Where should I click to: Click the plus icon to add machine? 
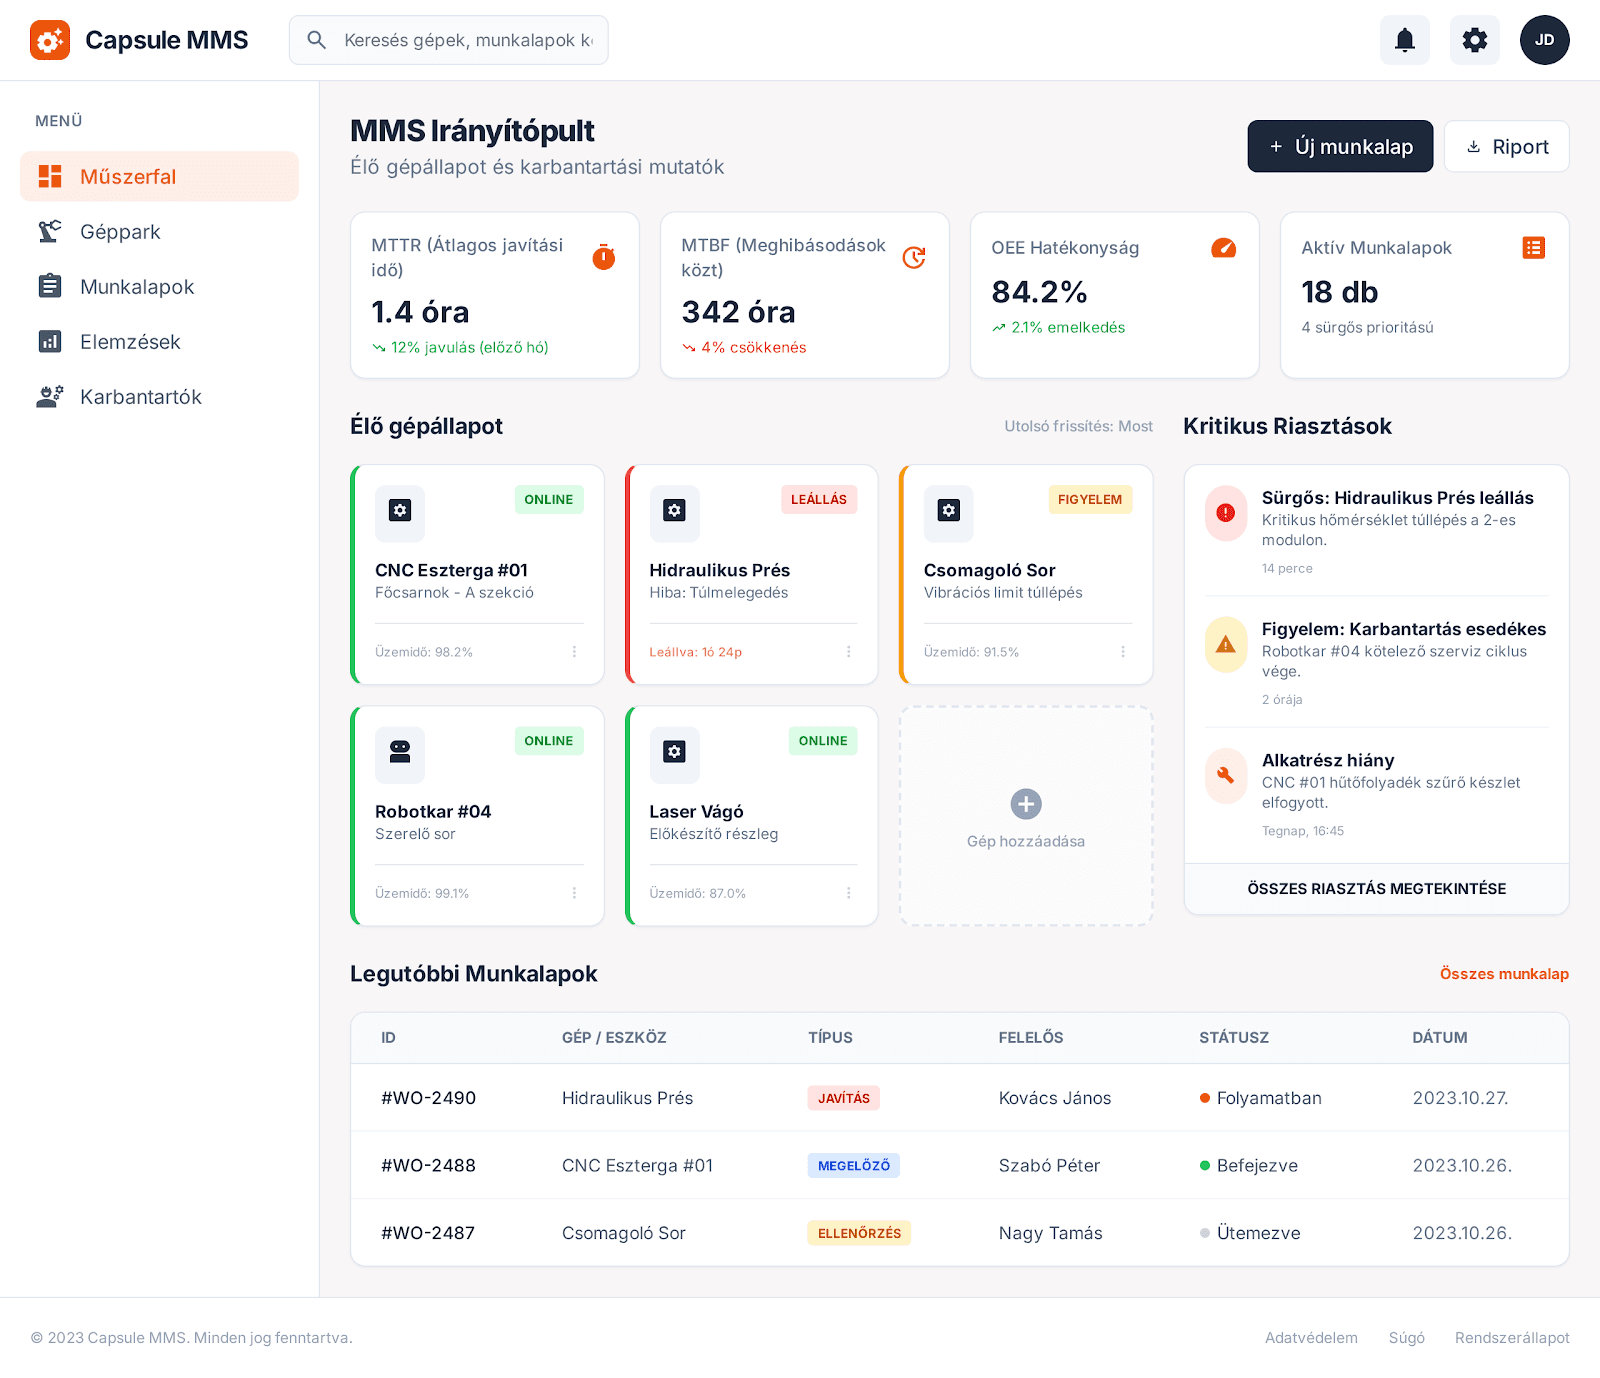(1025, 804)
